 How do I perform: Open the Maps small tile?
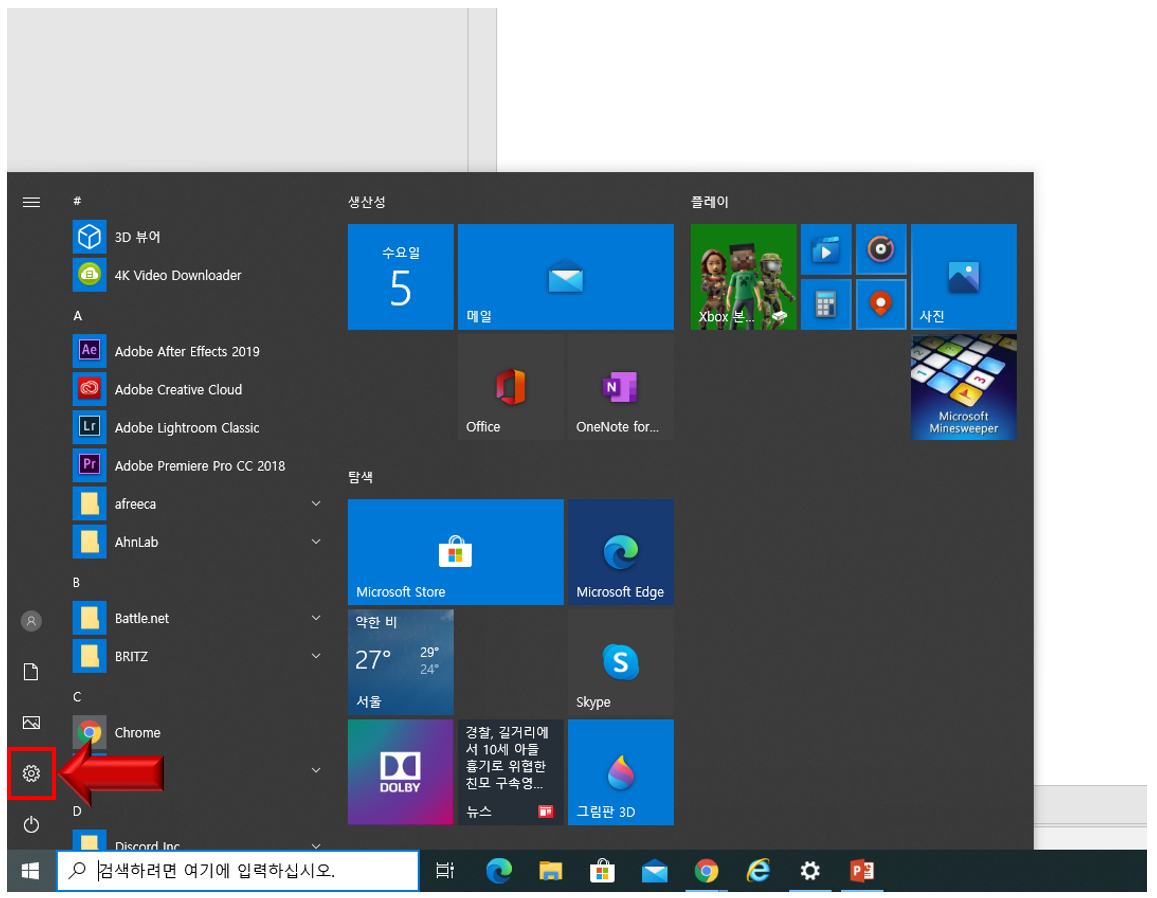tap(881, 304)
